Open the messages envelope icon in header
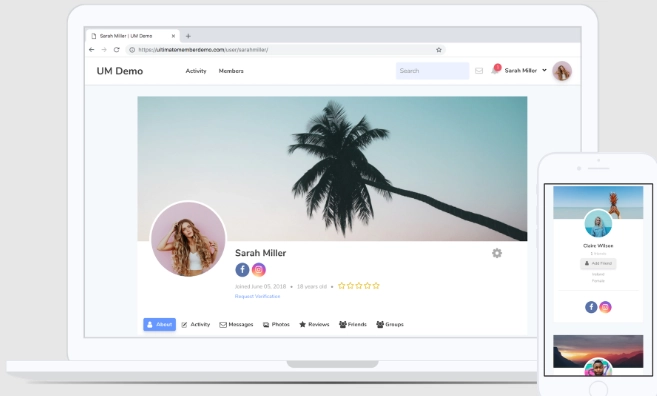The width and height of the screenshot is (657, 396). coord(479,71)
